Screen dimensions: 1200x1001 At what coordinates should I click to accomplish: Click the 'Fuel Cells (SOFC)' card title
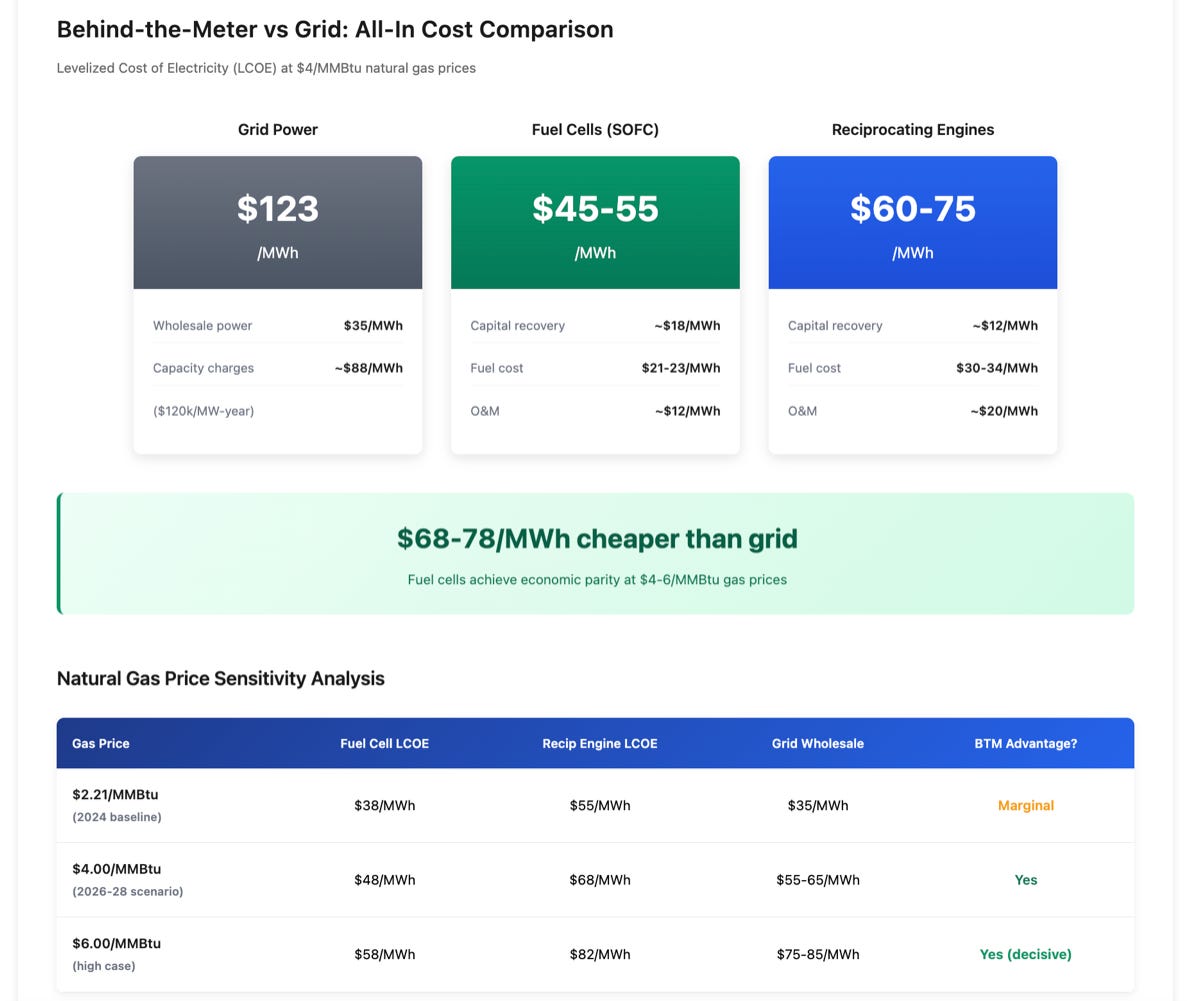click(595, 129)
